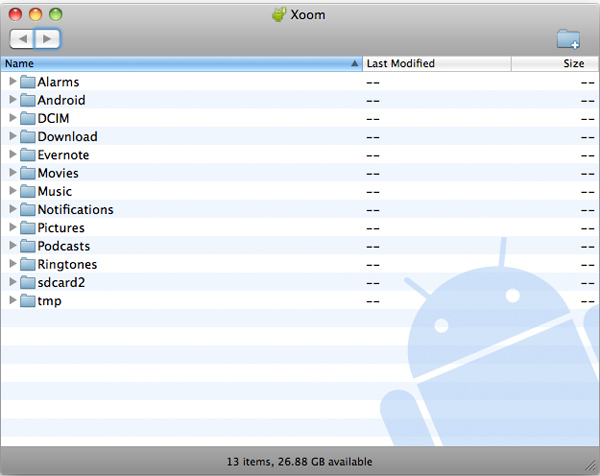600x476 pixels.
Task: Select the Podcasts folder name
Action: tap(64, 246)
